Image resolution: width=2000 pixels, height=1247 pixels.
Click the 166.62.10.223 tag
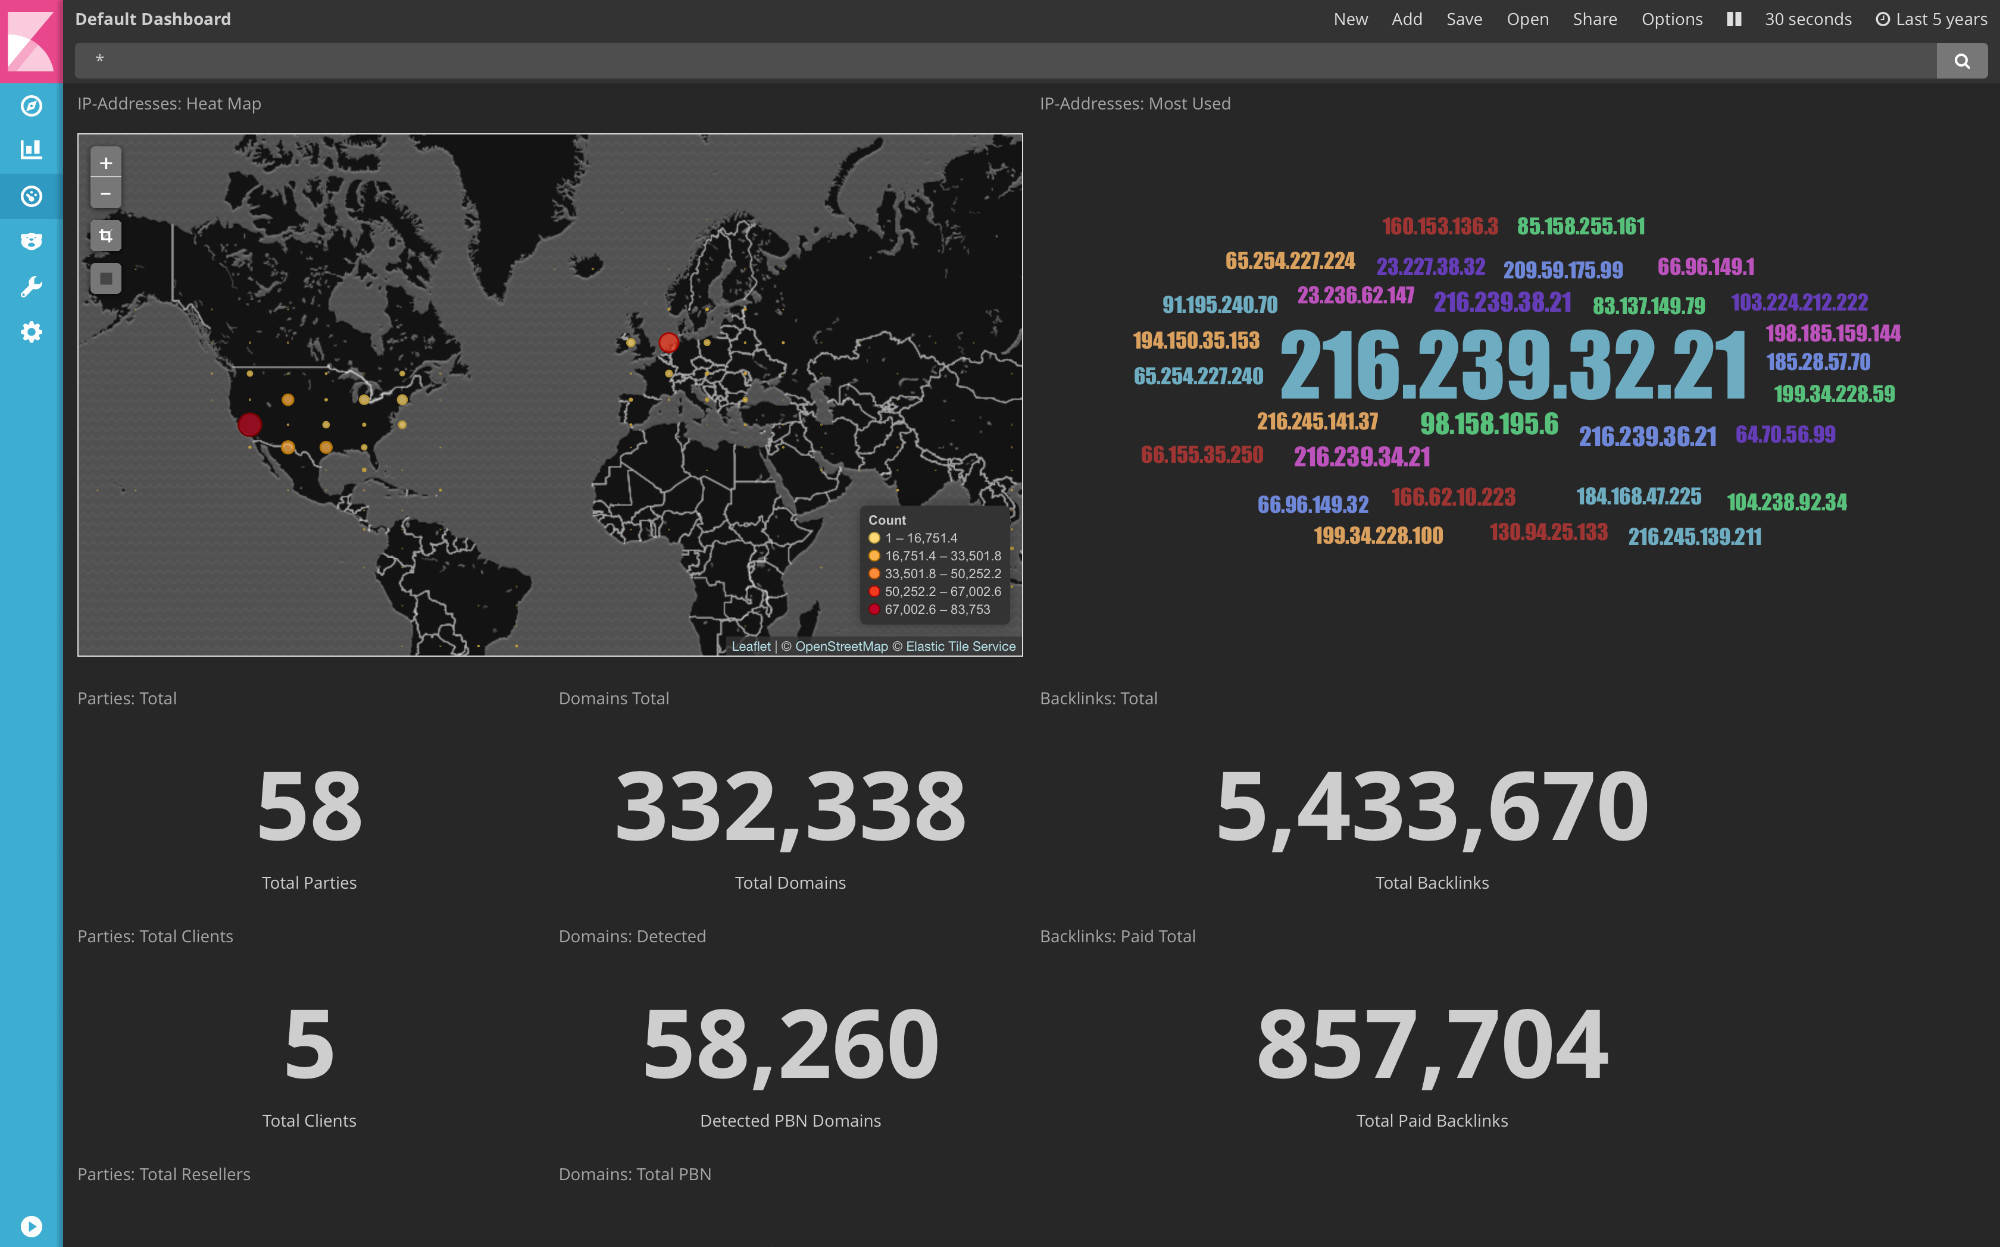coord(1453,497)
